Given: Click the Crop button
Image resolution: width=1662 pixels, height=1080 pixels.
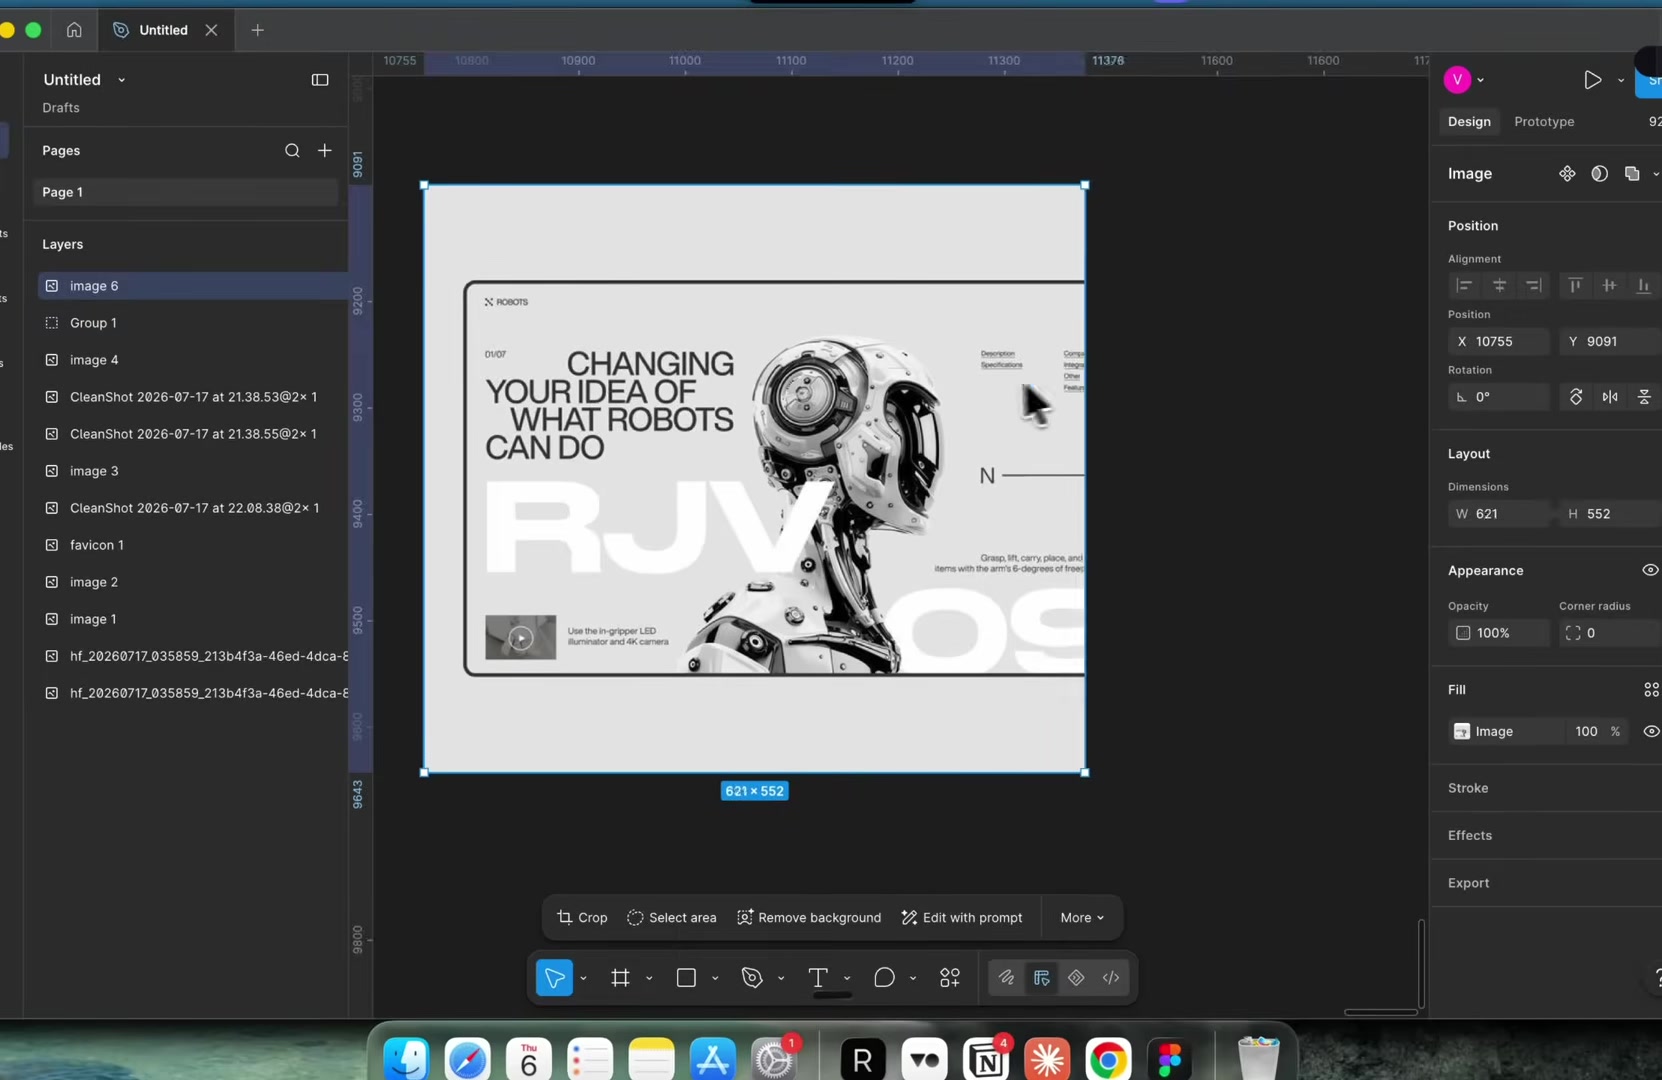Looking at the screenshot, I should [582, 918].
